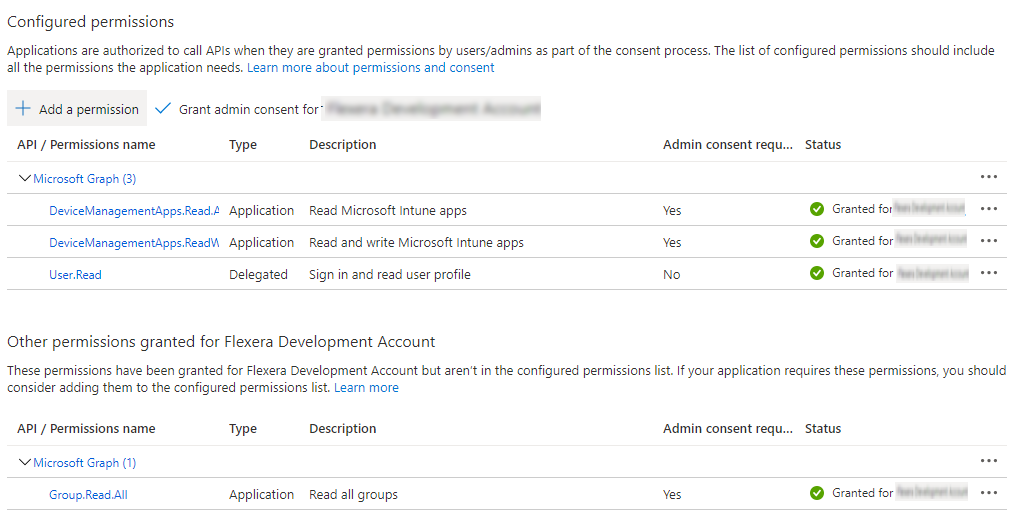This screenshot has width=1035, height=517.
Task: Click Type column header in Other permissions table
Action: click(243, 429)
